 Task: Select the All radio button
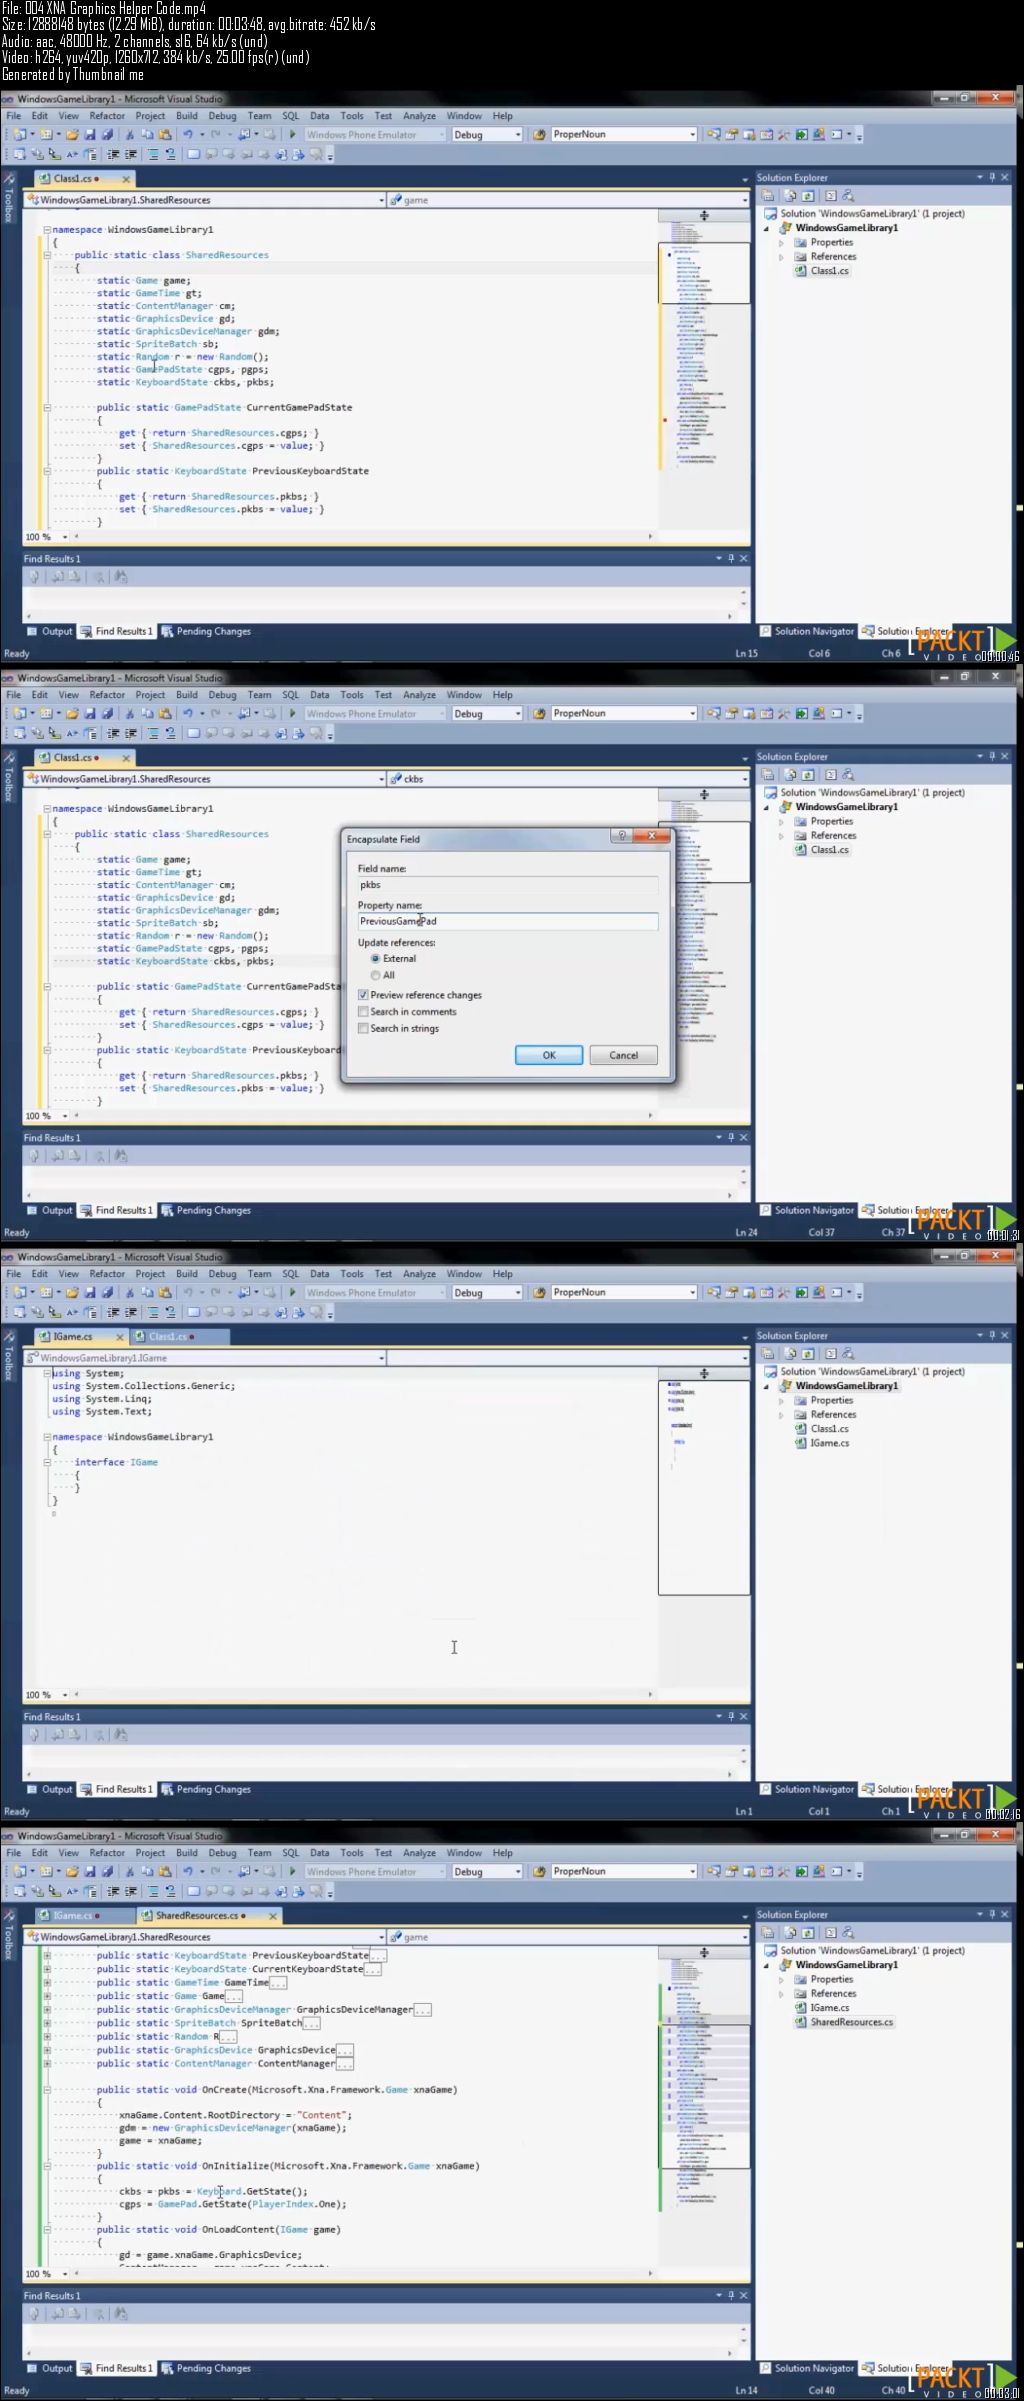coord(376,975)
